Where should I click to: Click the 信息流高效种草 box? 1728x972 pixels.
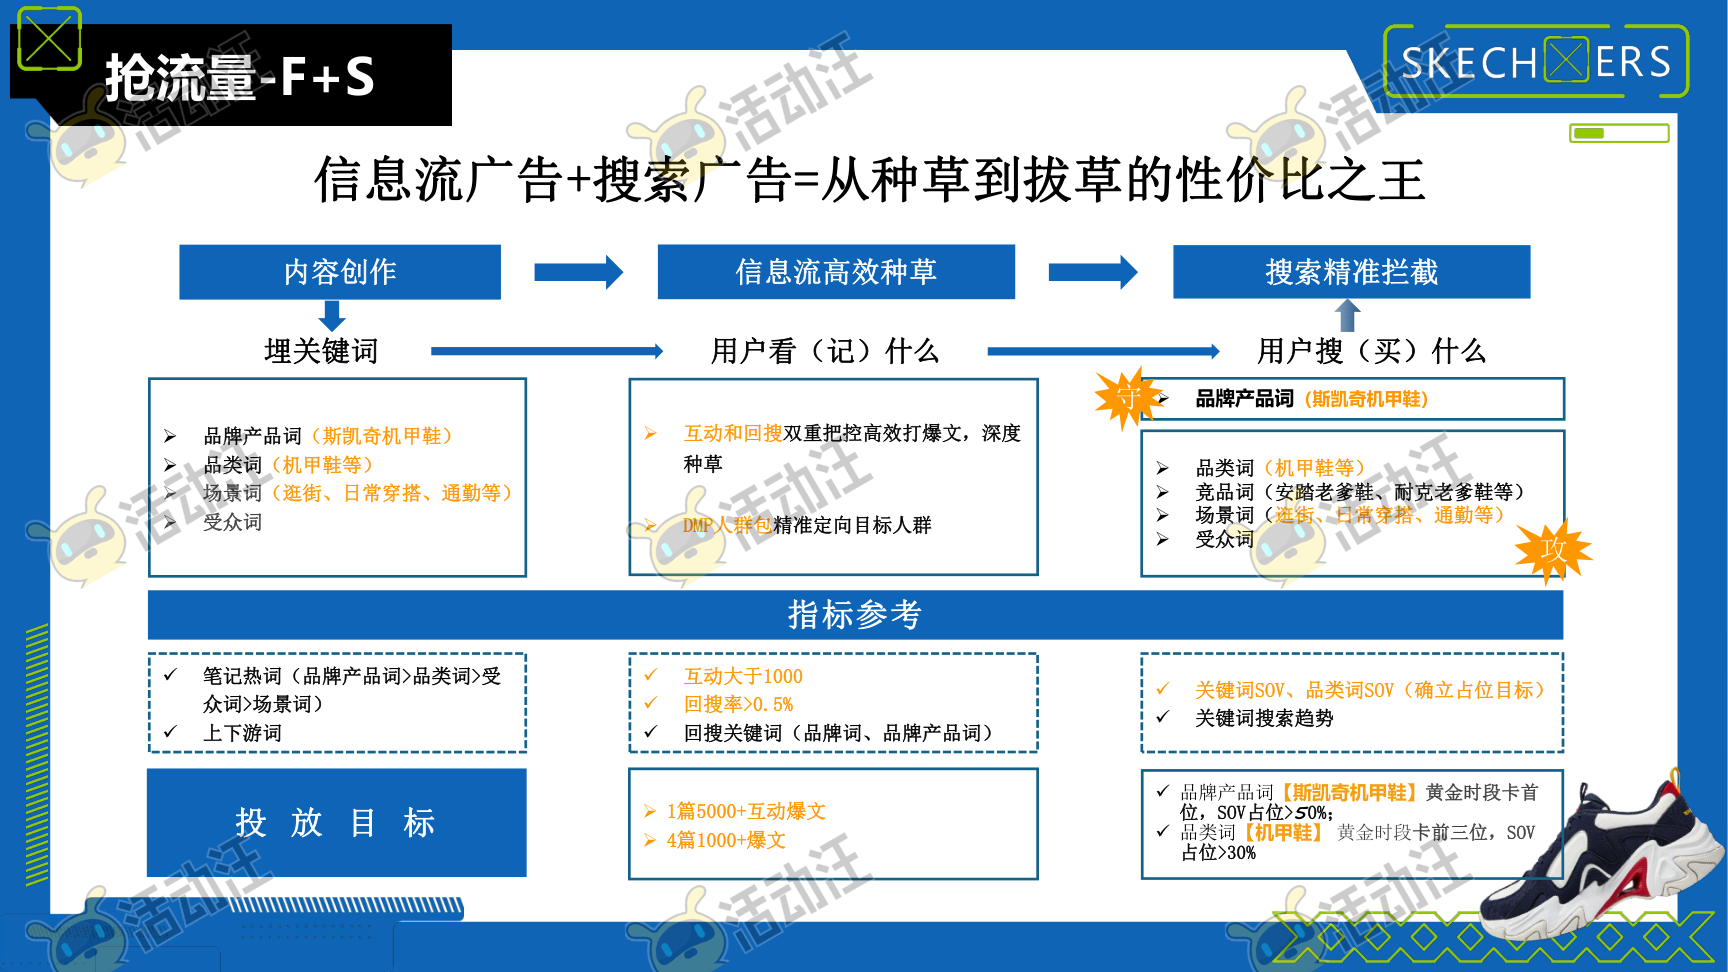click(x=836, y=272)
